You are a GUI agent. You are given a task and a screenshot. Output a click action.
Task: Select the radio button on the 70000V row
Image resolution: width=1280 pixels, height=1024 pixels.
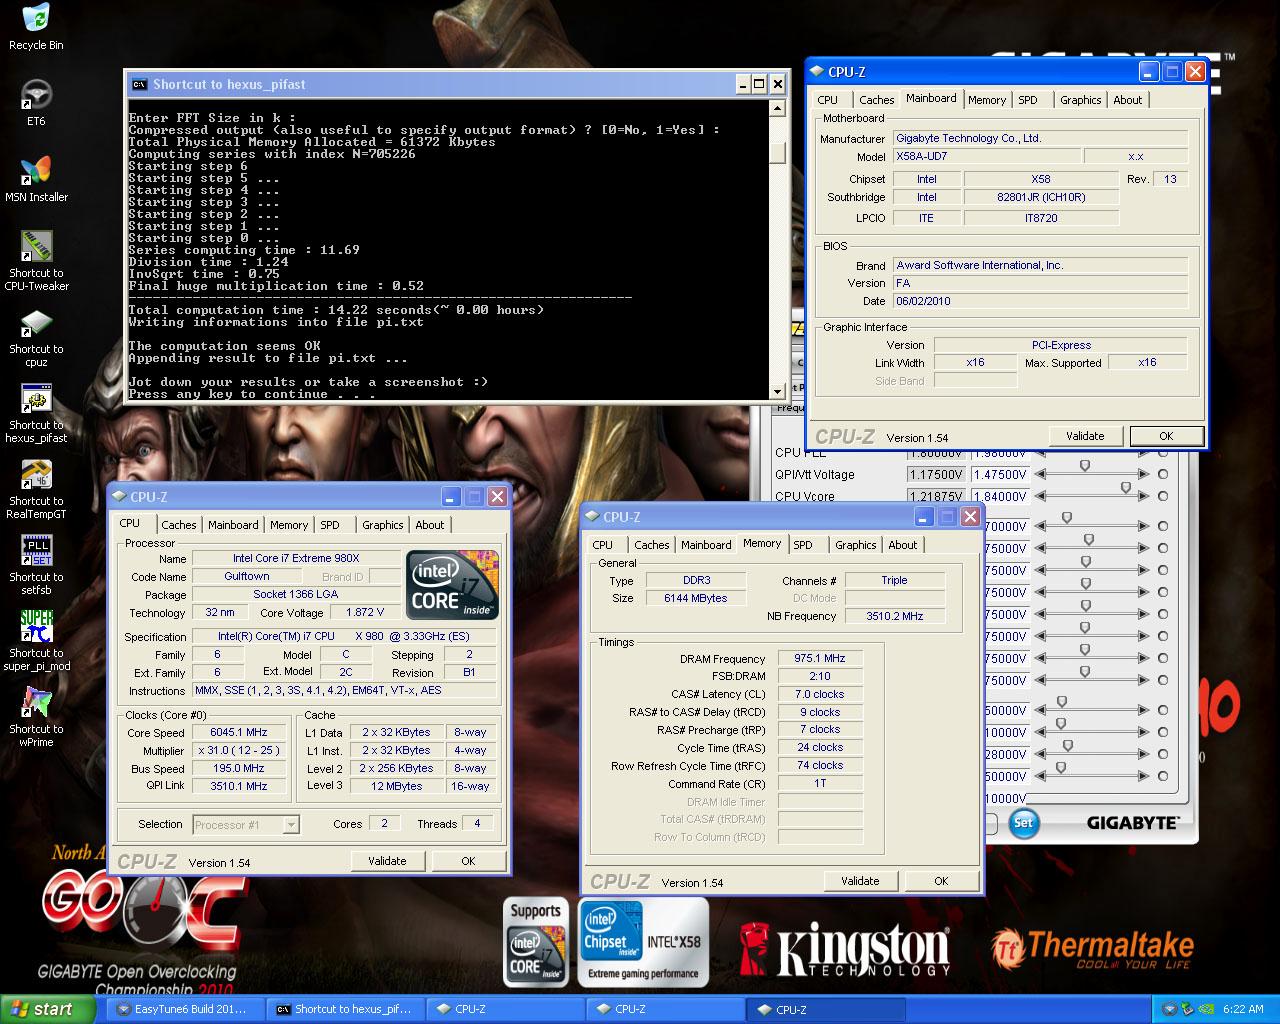point(1163,526)
